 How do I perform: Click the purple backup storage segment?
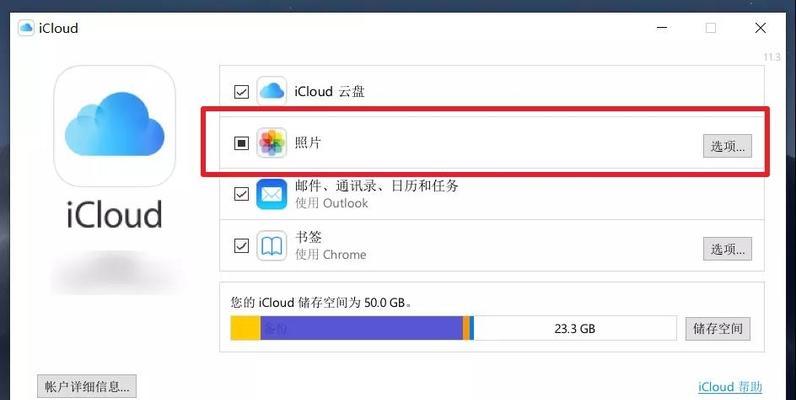(361, 328)
